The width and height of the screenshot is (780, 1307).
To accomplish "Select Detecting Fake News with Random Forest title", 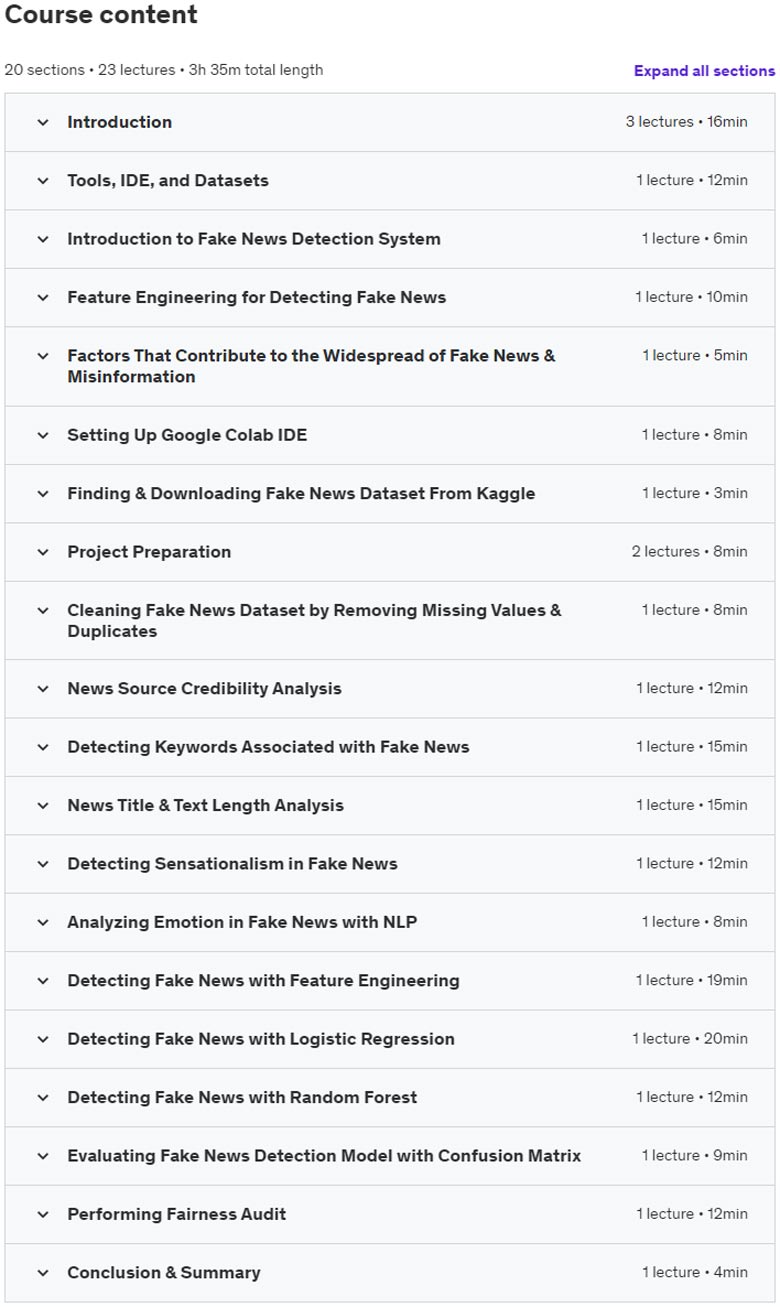I will pyautogui.click(x=242, y=1097).
